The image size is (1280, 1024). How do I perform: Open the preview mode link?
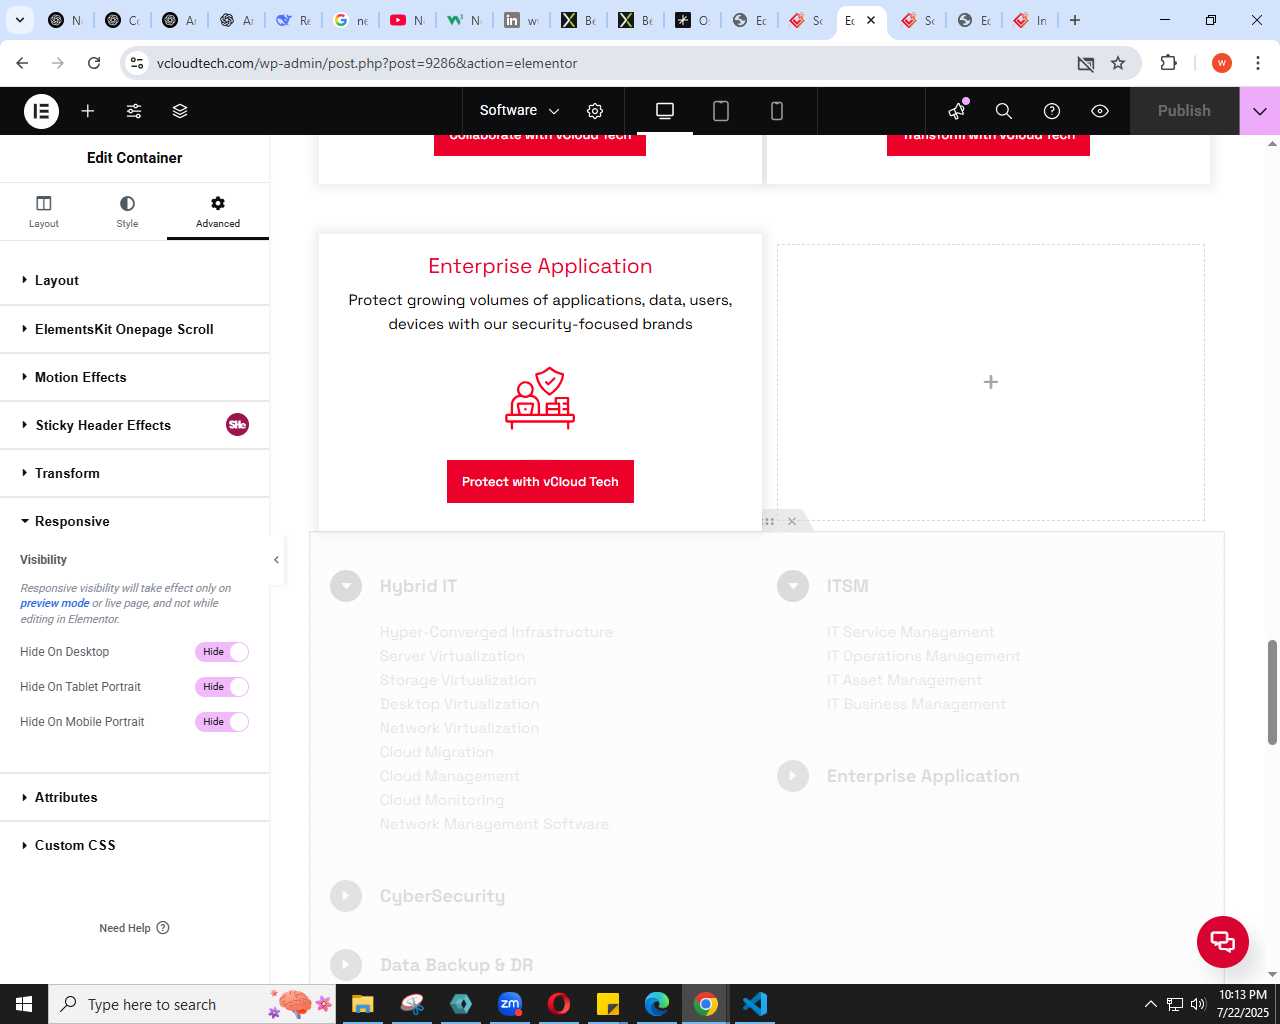[x=55, y=603]
